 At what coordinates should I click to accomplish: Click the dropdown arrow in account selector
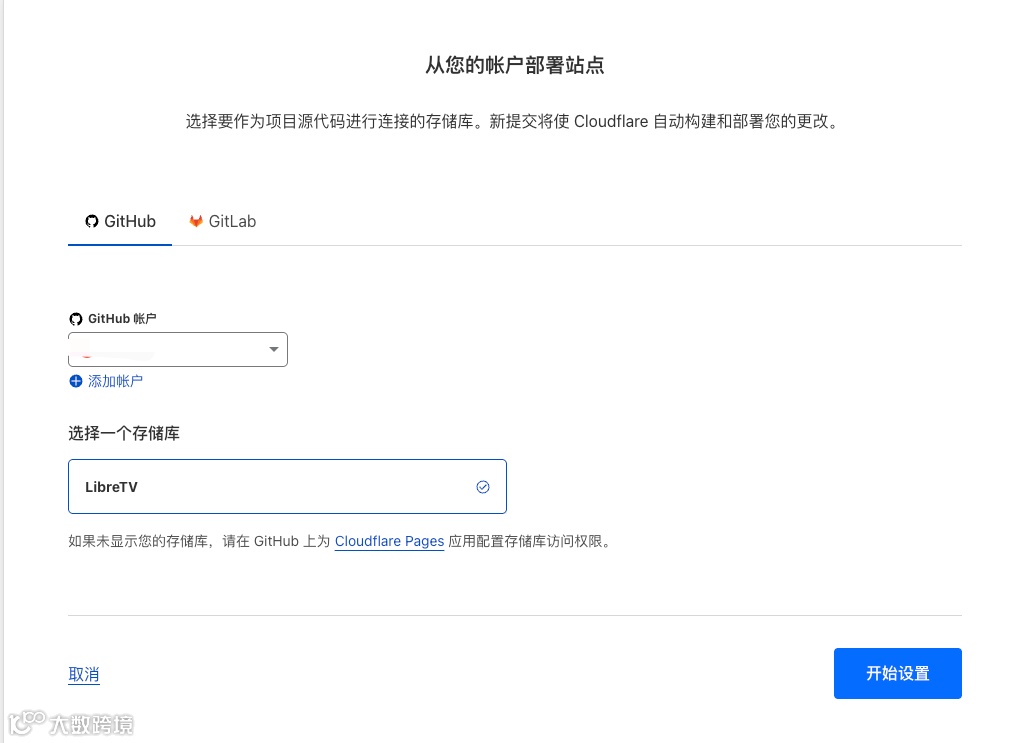coord(274,349)
